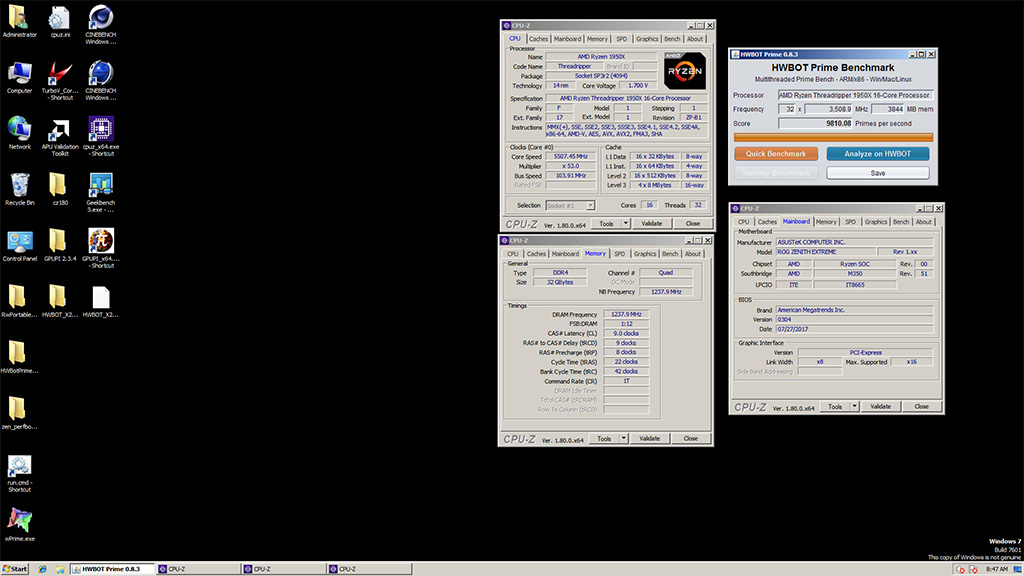Viewport: 1024px width, 576px height.
Task: Open the GPUPI 2.3.4 folder icon
Action: [x=59, y=246]
